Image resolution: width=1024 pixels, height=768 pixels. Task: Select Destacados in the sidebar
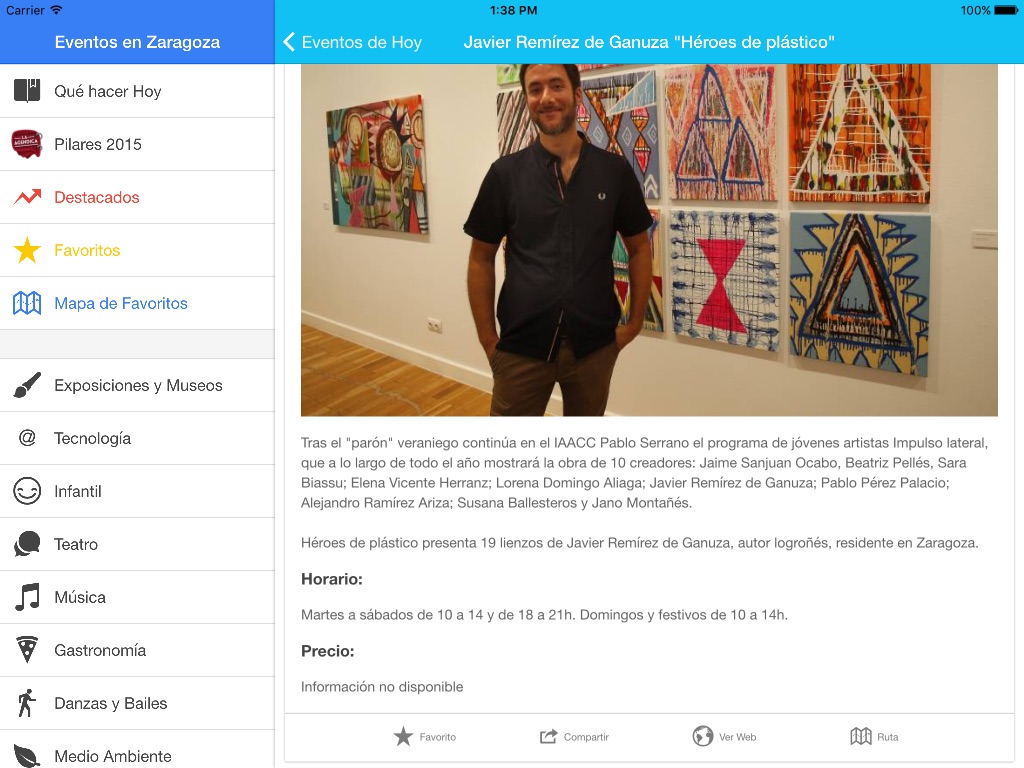pyautogui.click(x=97, y=197)
